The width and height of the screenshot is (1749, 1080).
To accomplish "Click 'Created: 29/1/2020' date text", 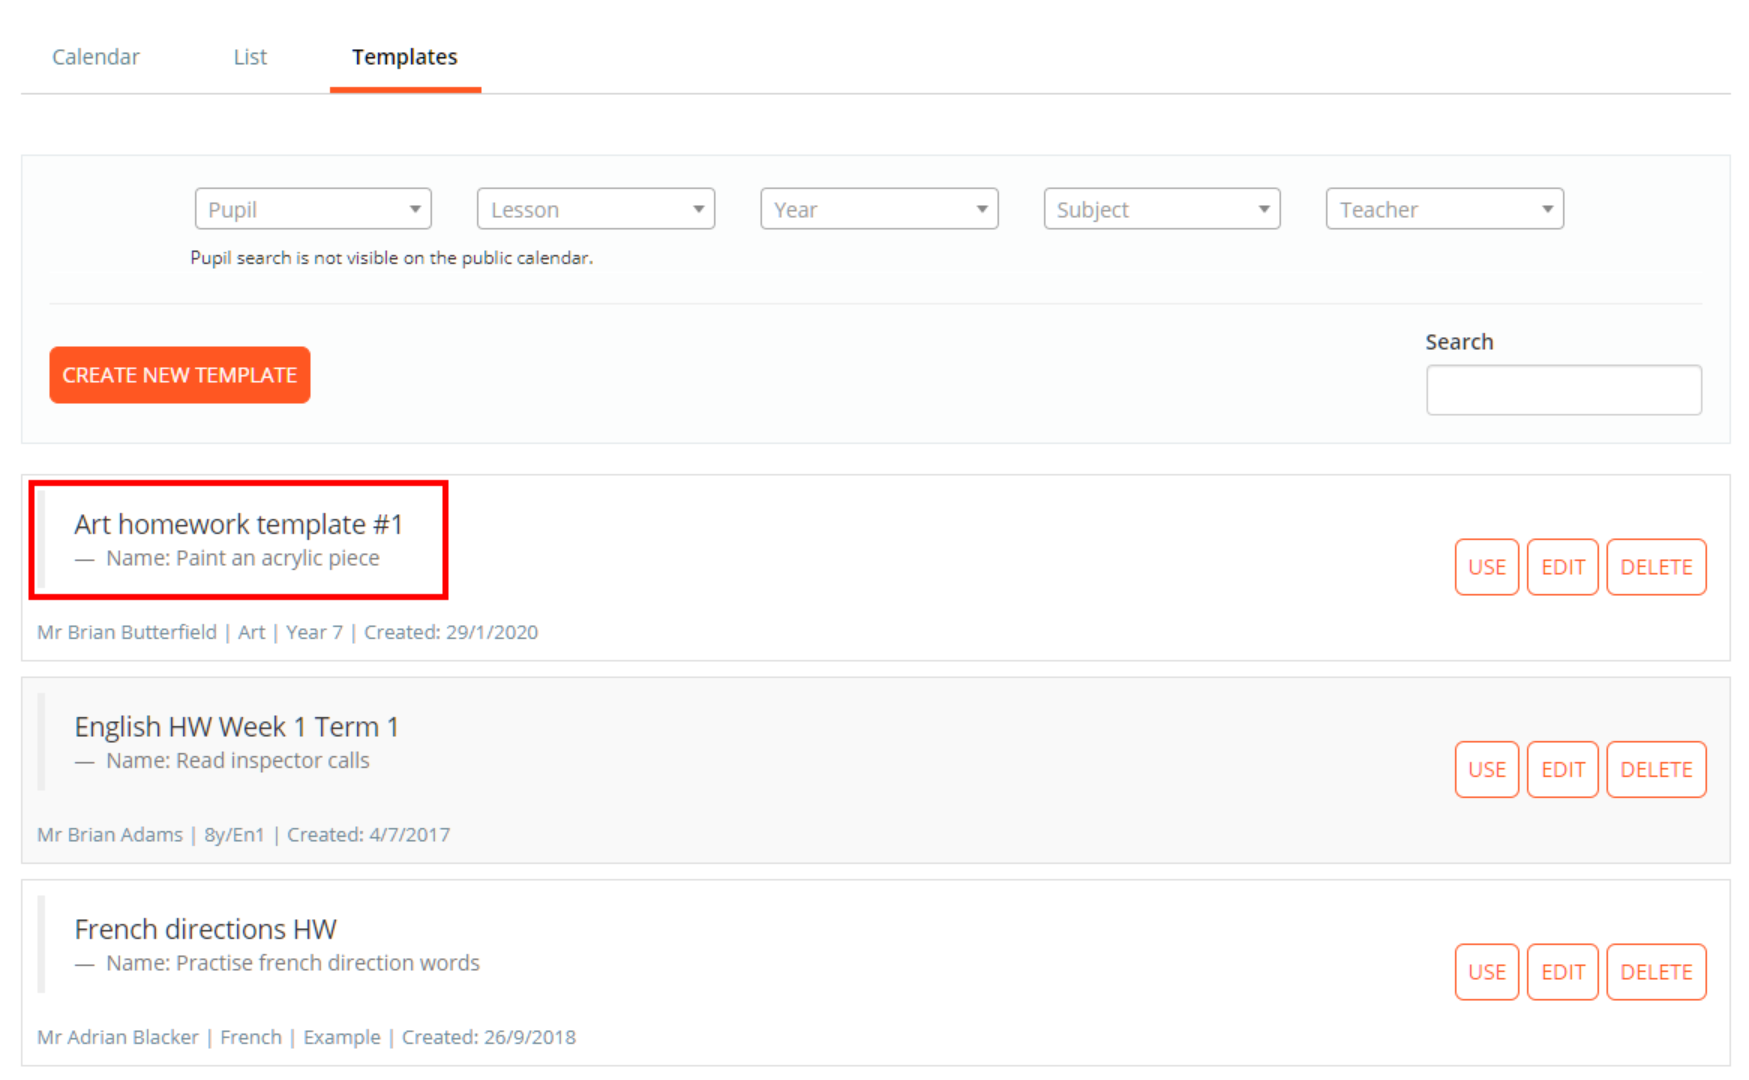I will [451, 632].
